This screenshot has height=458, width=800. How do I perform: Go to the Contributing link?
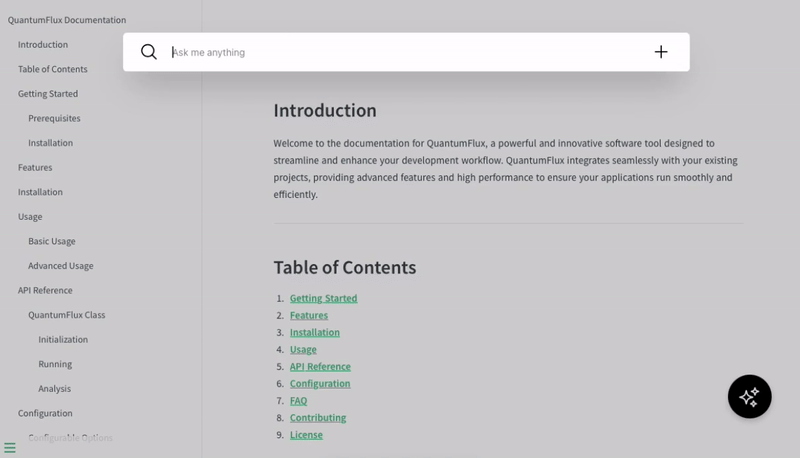(x=317, y=417)
